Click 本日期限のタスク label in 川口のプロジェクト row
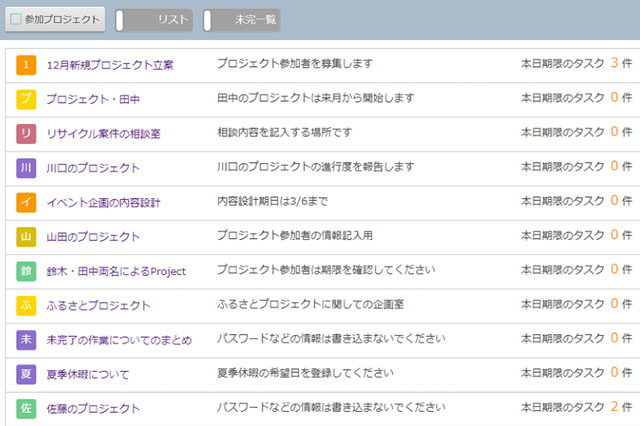 point(562,166)
